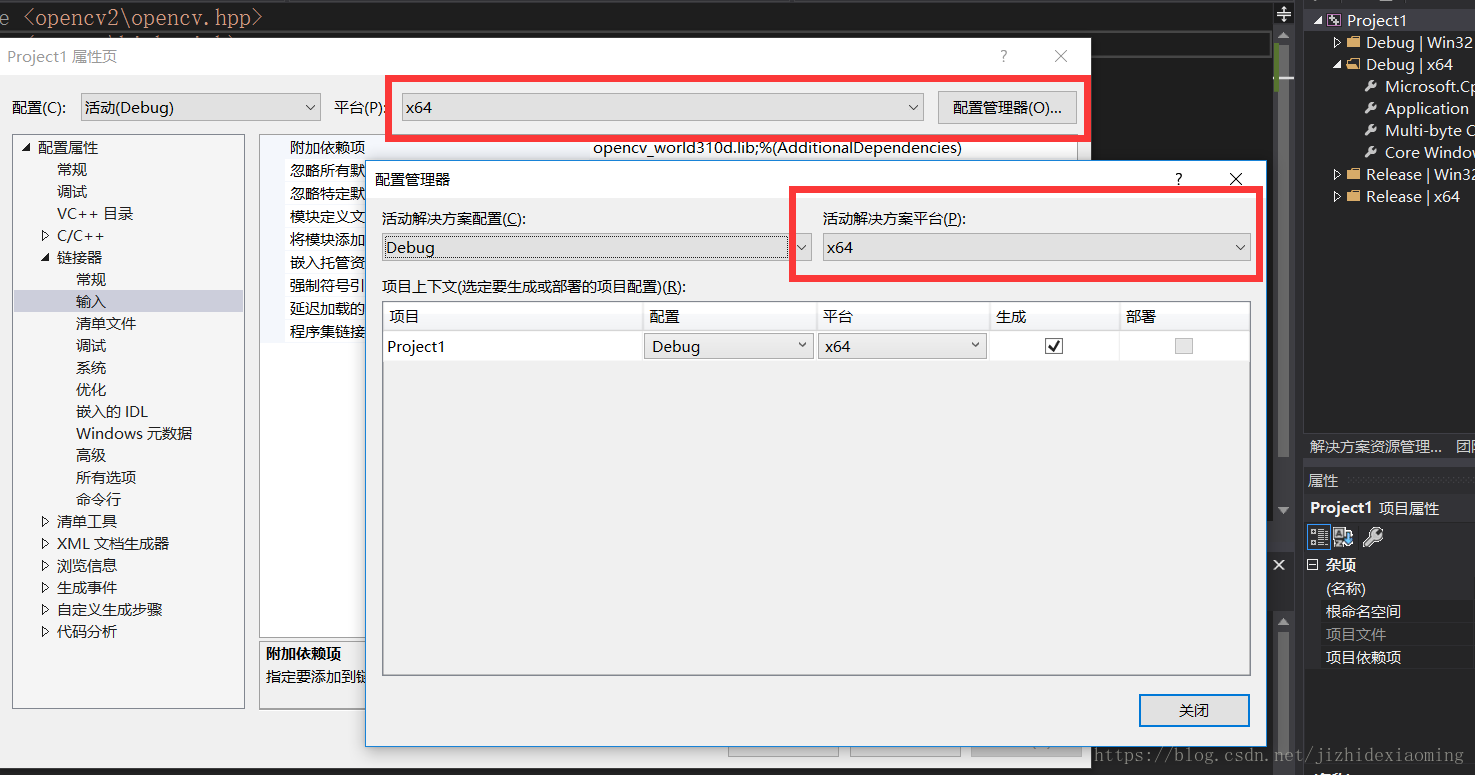Expand the XML 文档生成器 tree node

[45, 544]
